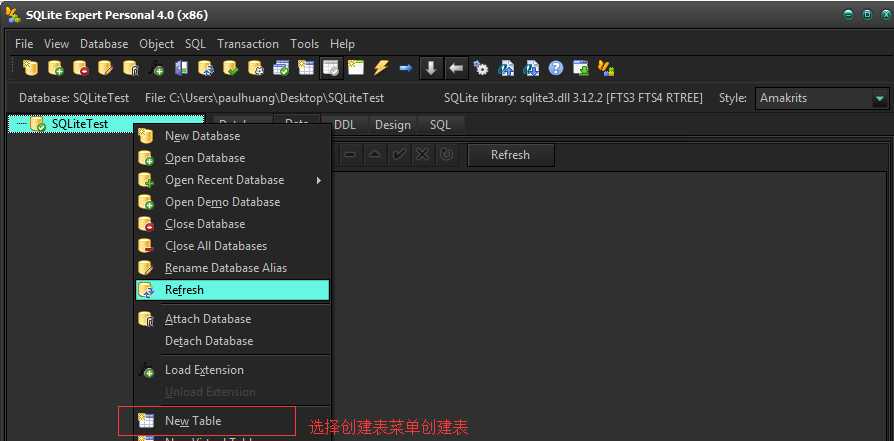Screen dimensions: 894x441
Task: Click the window with green download arrow icon
Action: [x=581, y=68]
